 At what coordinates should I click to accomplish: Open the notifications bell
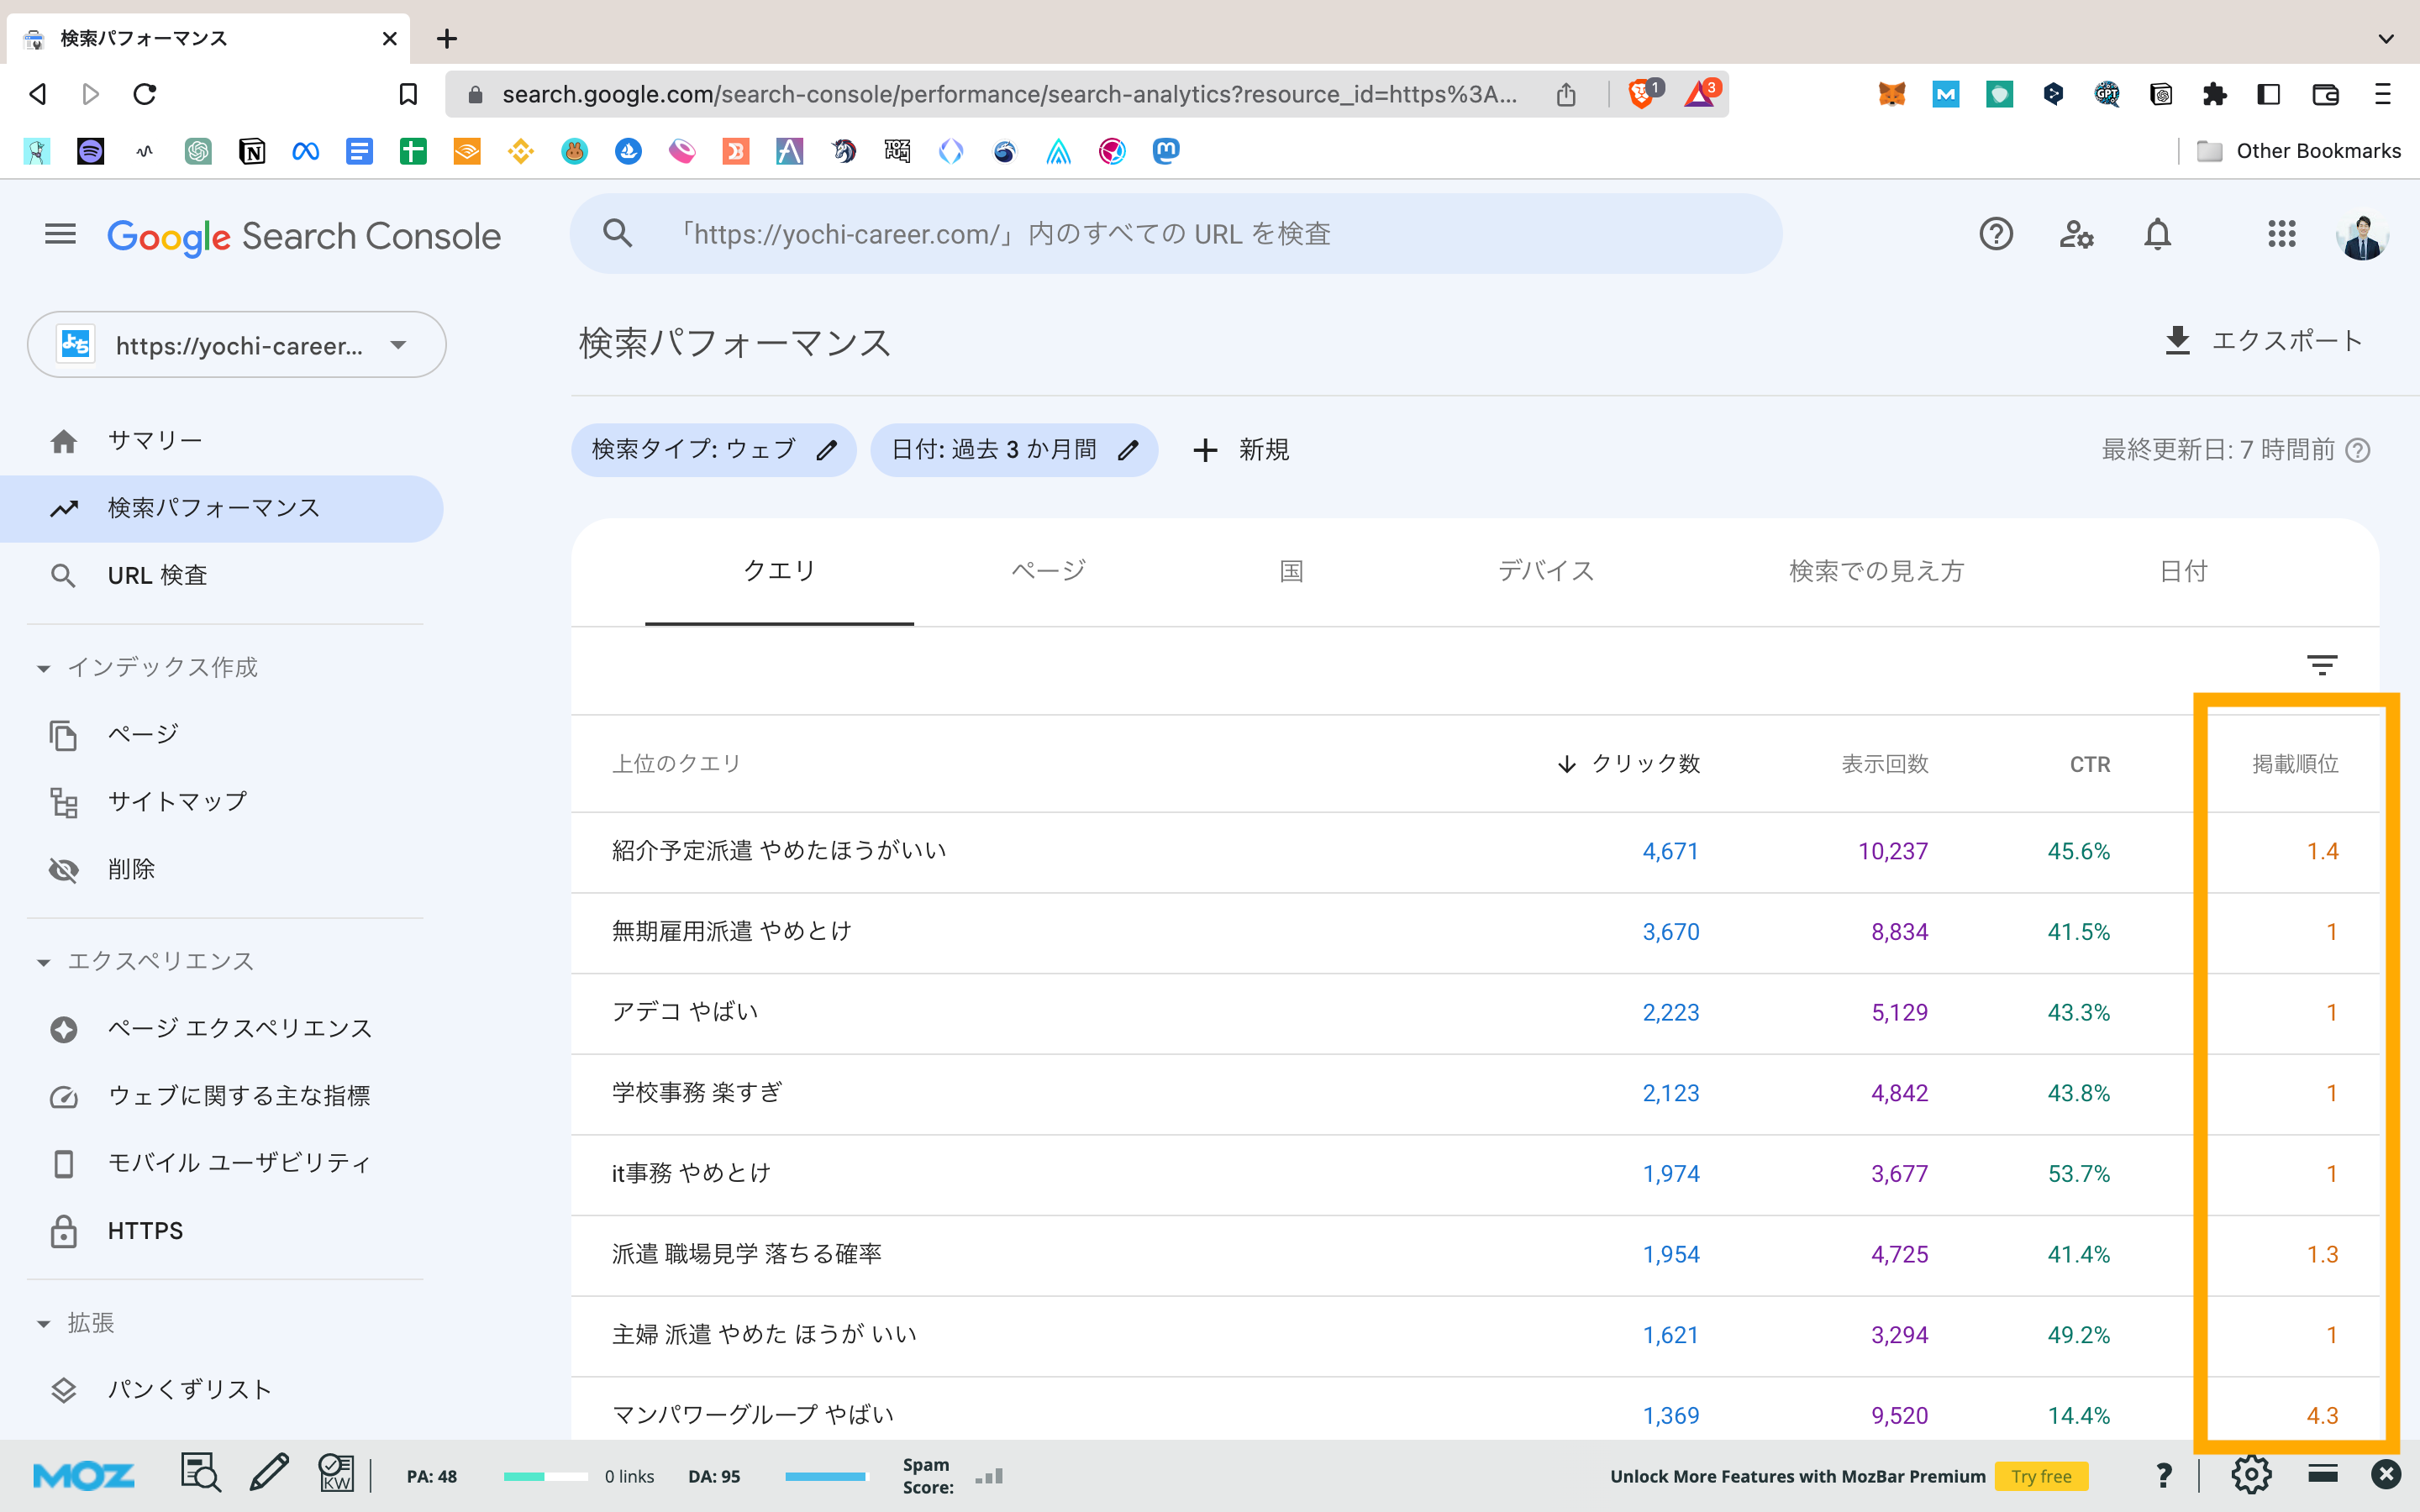coord(2158,234)
